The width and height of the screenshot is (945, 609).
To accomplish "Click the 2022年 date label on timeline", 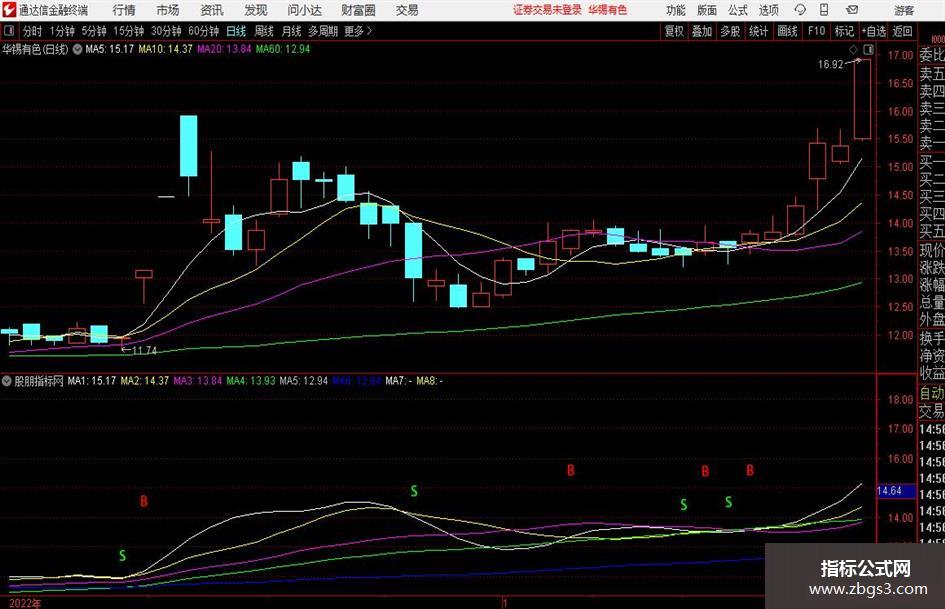I will [25, 603].
